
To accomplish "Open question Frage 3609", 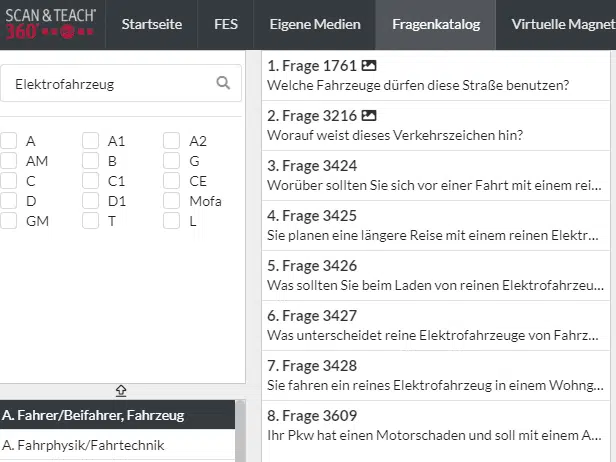I will 436,425.
